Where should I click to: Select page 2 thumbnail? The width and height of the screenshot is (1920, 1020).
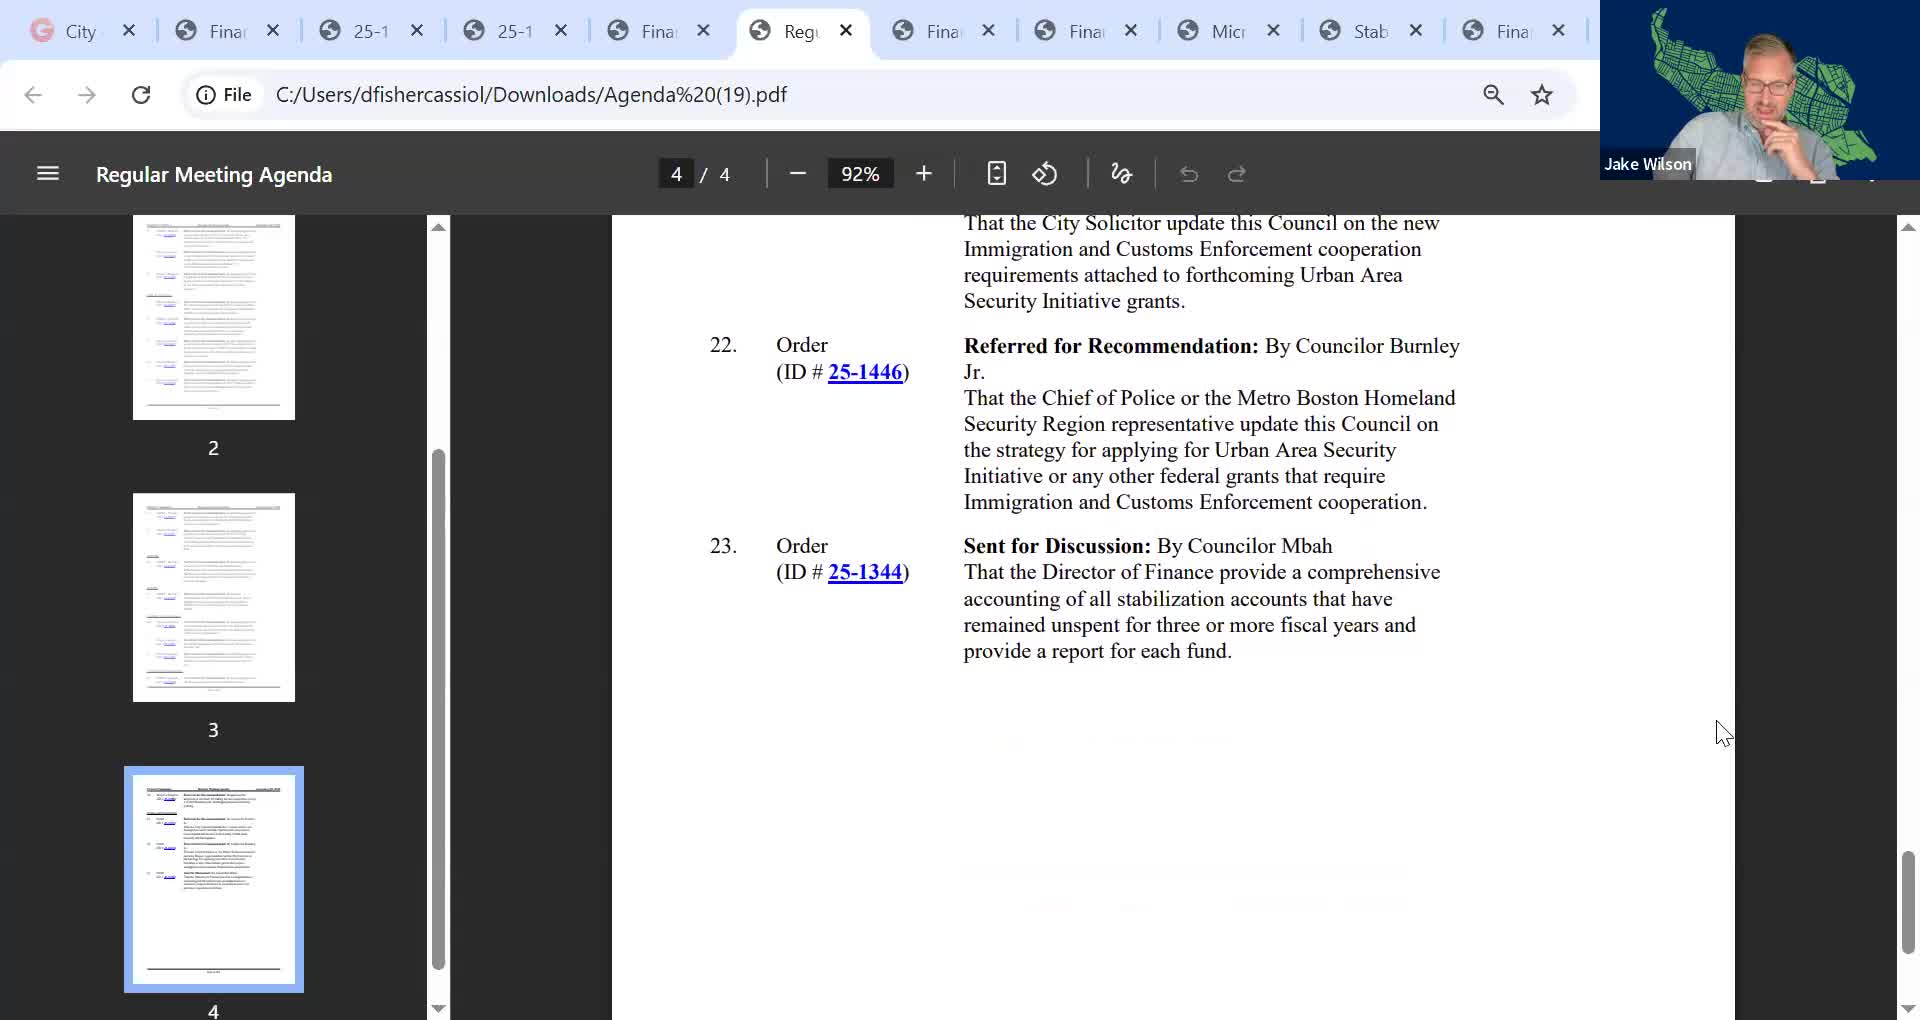(214, 317)
